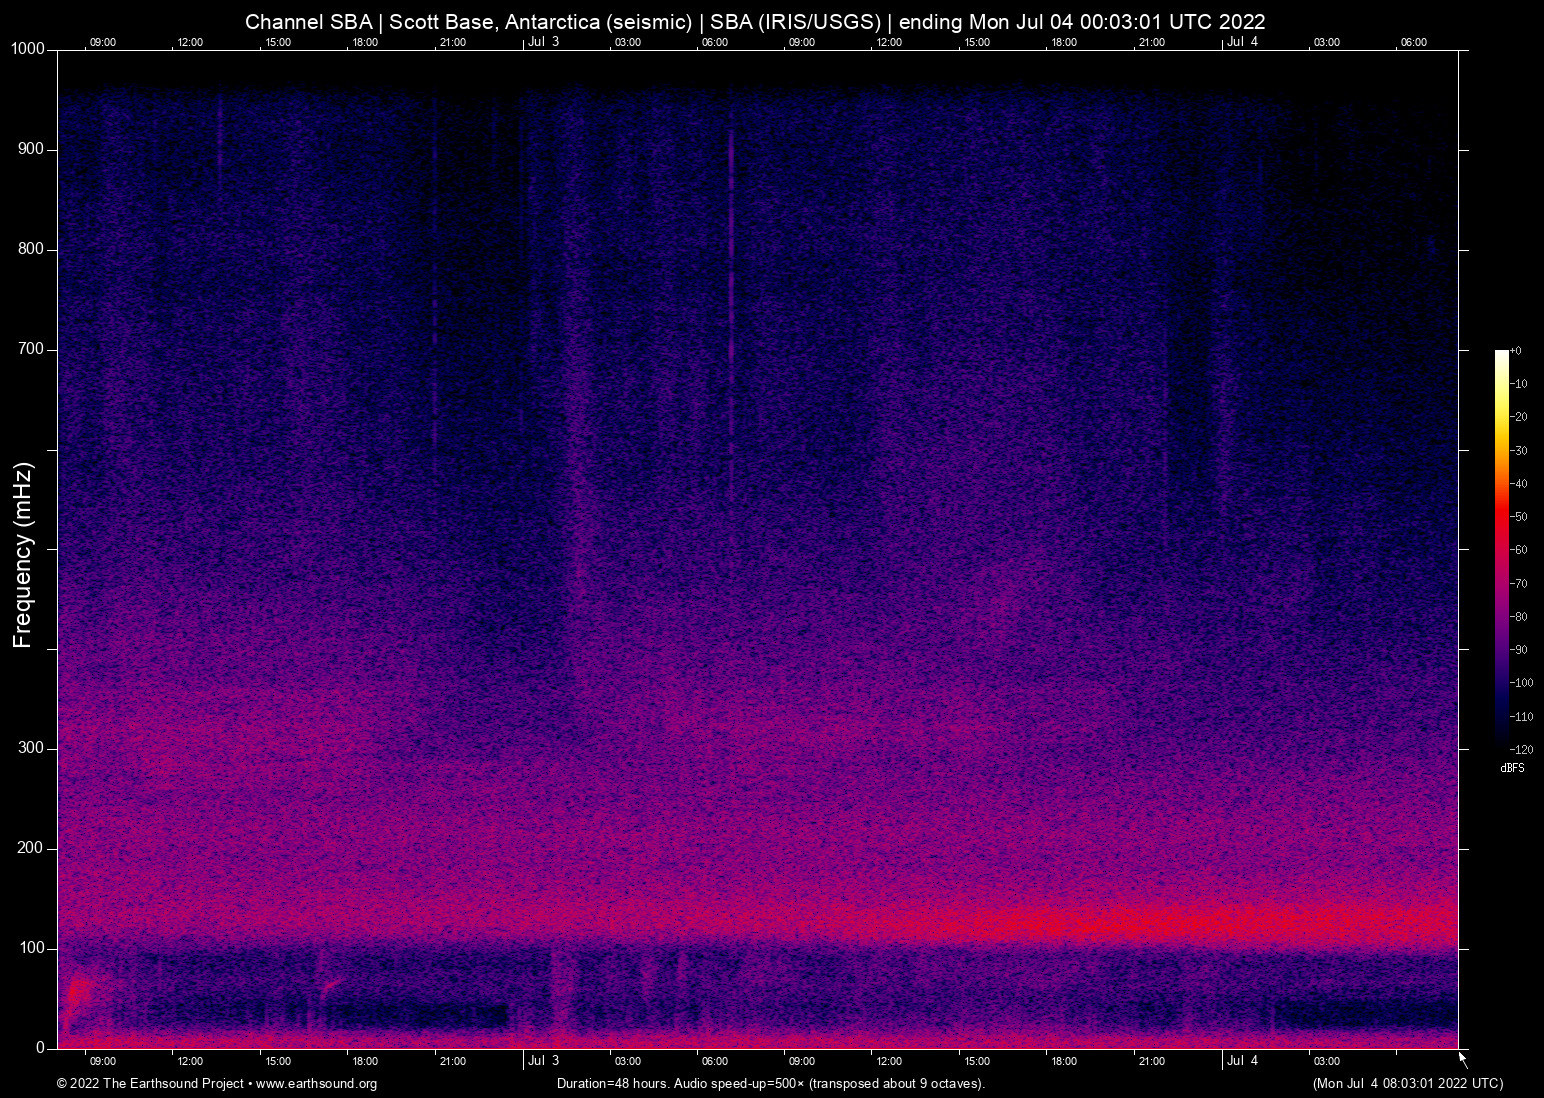Click the Jul 3 label on bottom time axis
The width and height of the screenshot is (1544, 1098).
(x=543, y=1061)
